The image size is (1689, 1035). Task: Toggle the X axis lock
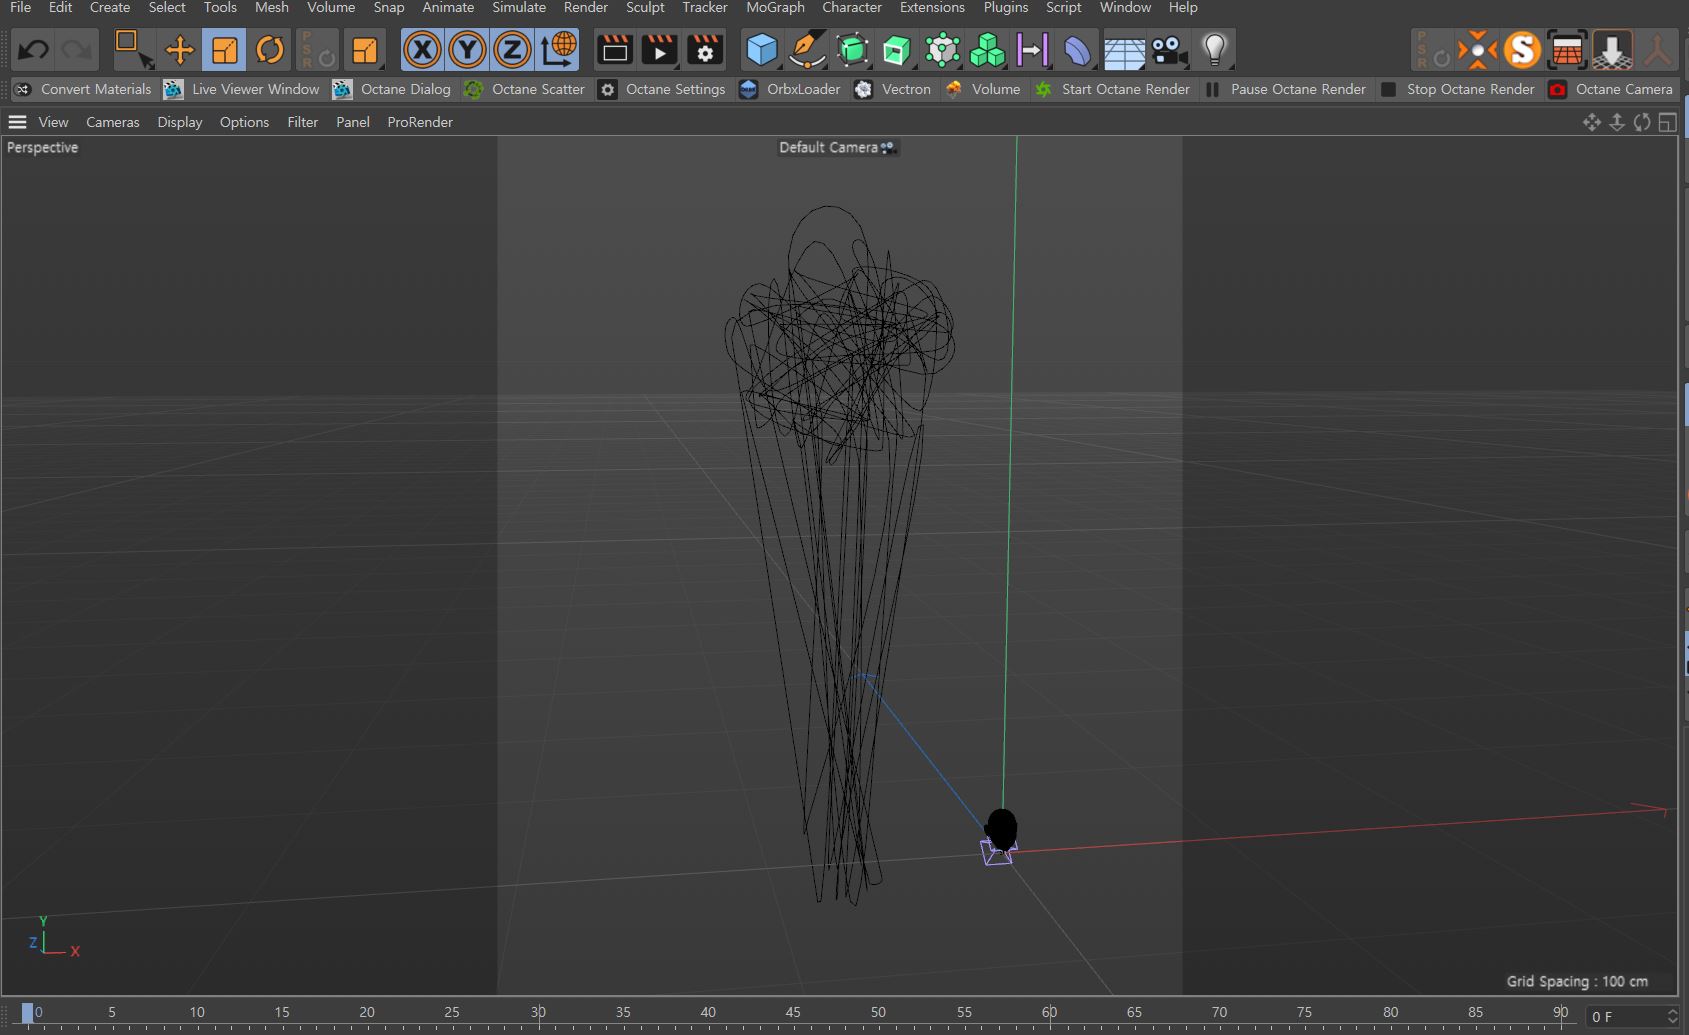[422, 50]
